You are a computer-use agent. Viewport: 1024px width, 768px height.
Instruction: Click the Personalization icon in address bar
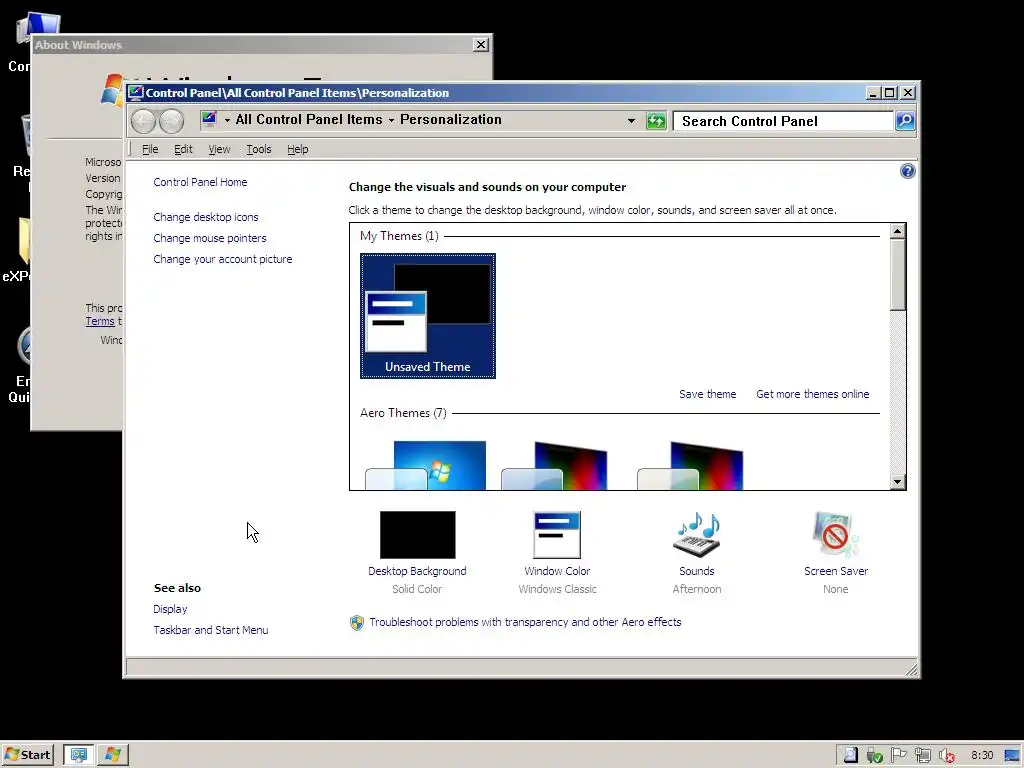[209, 120]
